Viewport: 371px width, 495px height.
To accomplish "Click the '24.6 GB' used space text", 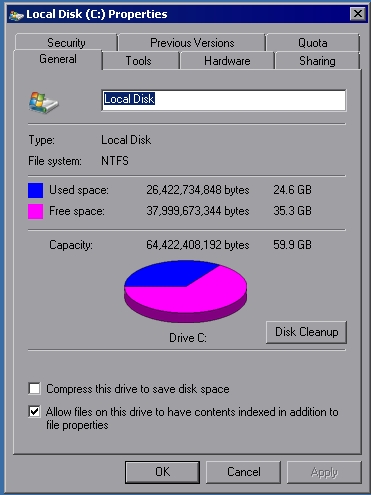I will (x=292, y=190).
